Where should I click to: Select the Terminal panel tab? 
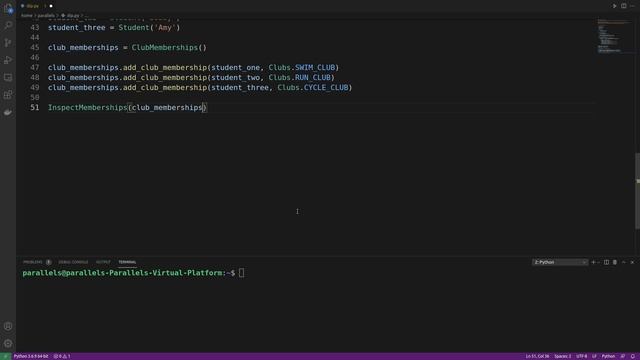point(127,262)
